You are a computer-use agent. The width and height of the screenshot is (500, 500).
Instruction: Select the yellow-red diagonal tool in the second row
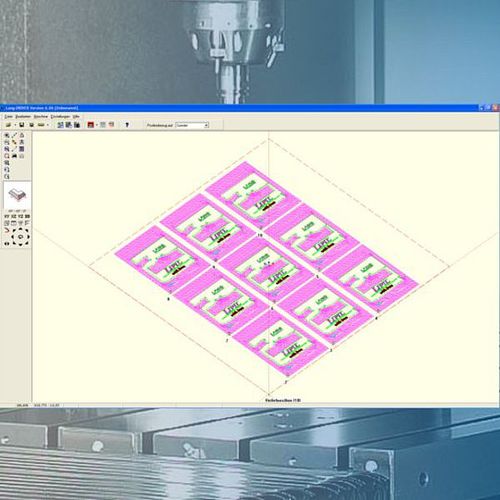coord(14,142)
